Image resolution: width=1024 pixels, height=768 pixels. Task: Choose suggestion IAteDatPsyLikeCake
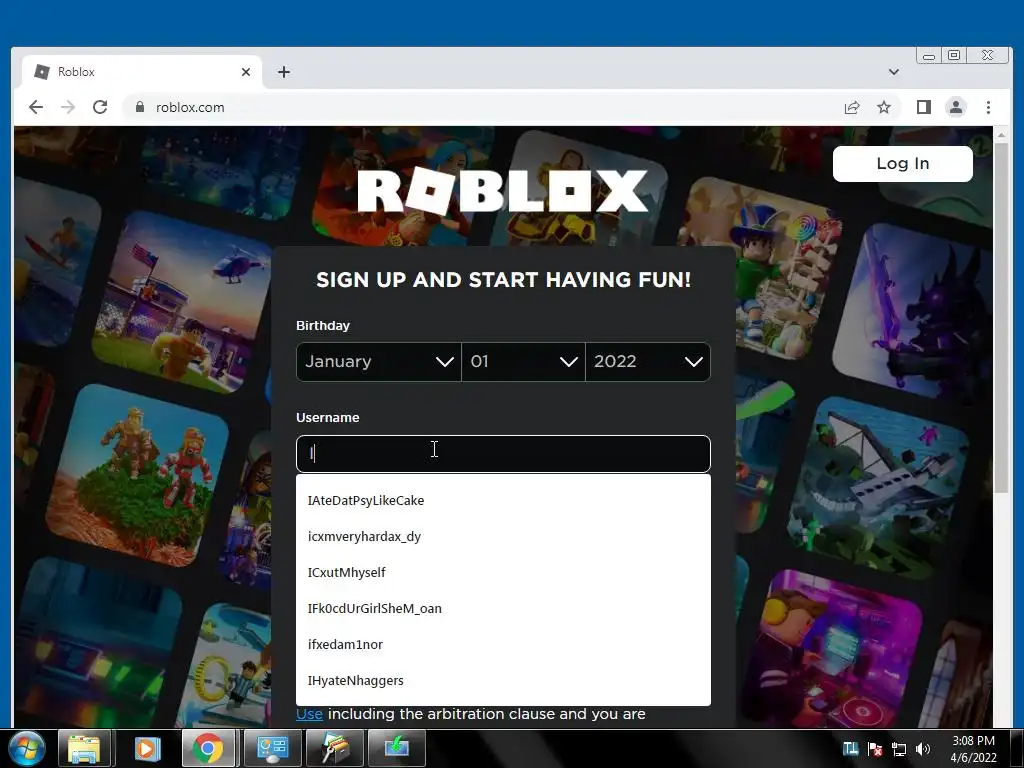tap(503, 500)
